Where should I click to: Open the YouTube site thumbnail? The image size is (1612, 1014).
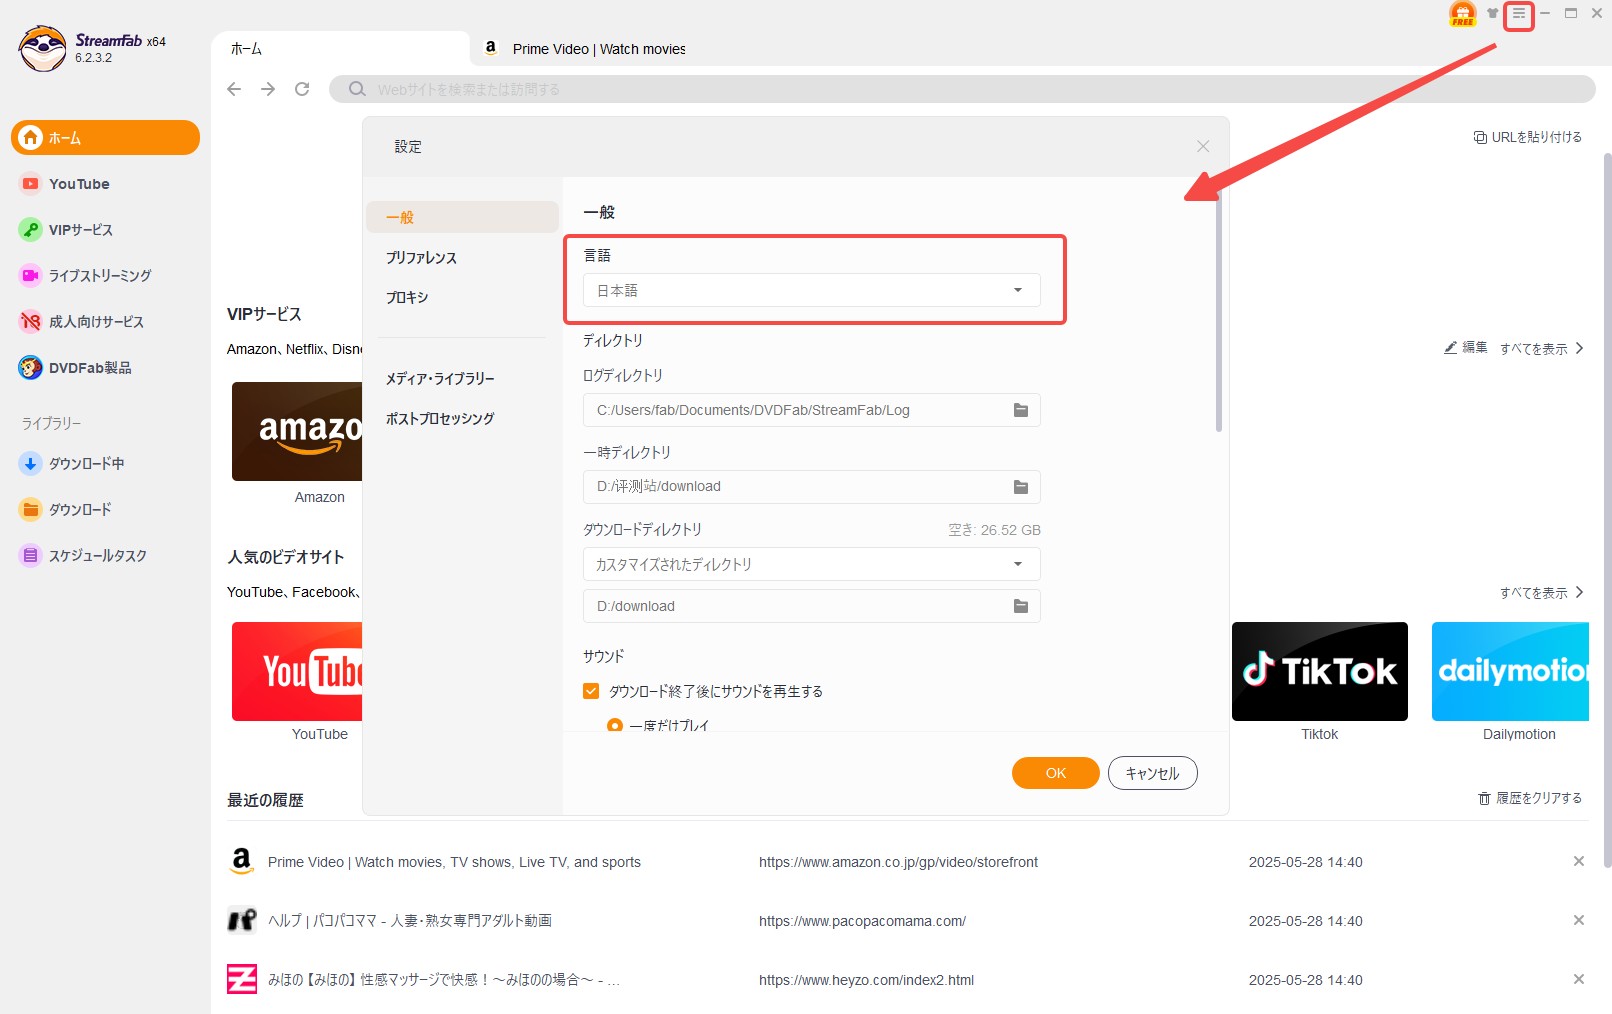click(x=297, y=671)
